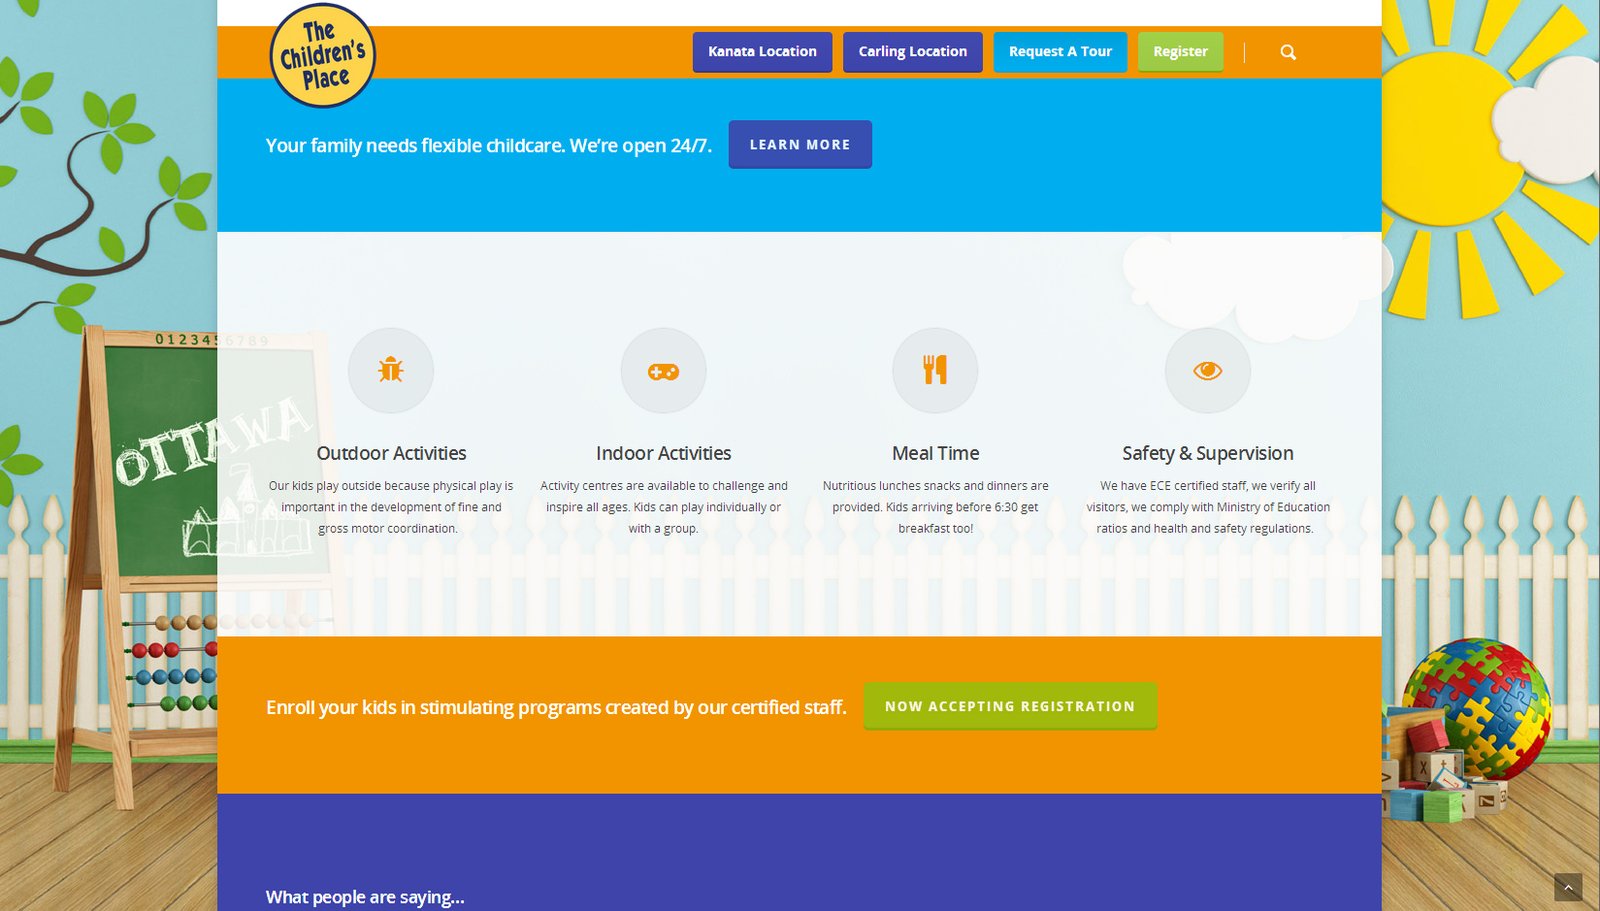This screenshot has width=1600, height=911.
Task: Click the Request A Tour button
Action: point(1060,52)
